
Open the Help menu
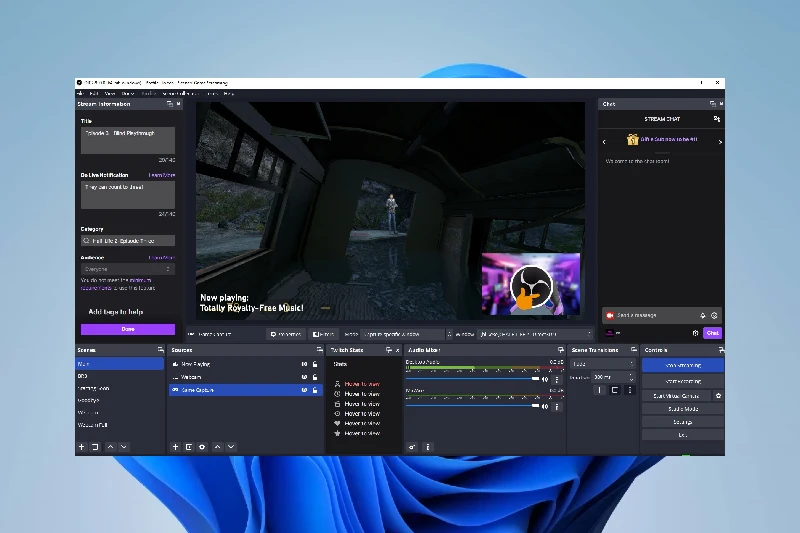[x=229, y=94]
